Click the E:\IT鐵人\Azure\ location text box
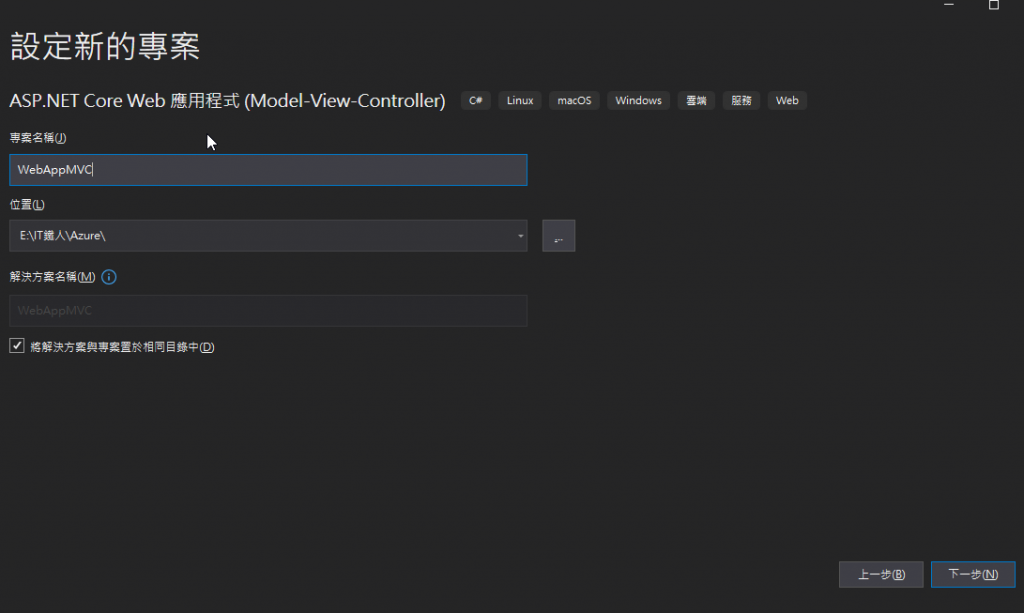This screenshot has width=1024, height=613. click(x=260, y=236)
